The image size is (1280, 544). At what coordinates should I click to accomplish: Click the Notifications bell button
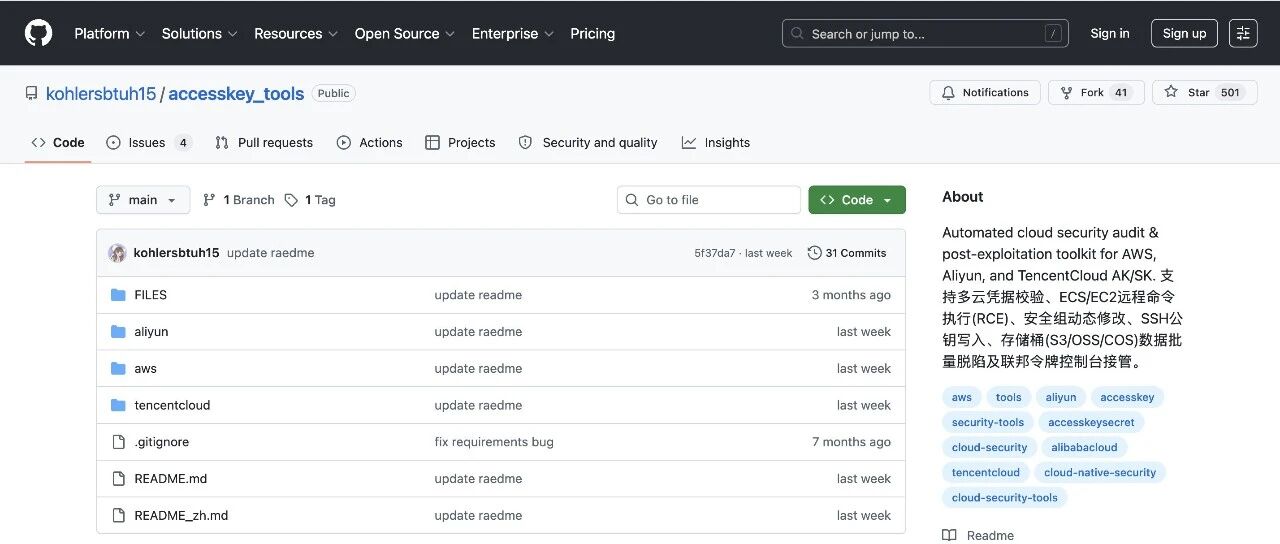[x=985, y=92]
